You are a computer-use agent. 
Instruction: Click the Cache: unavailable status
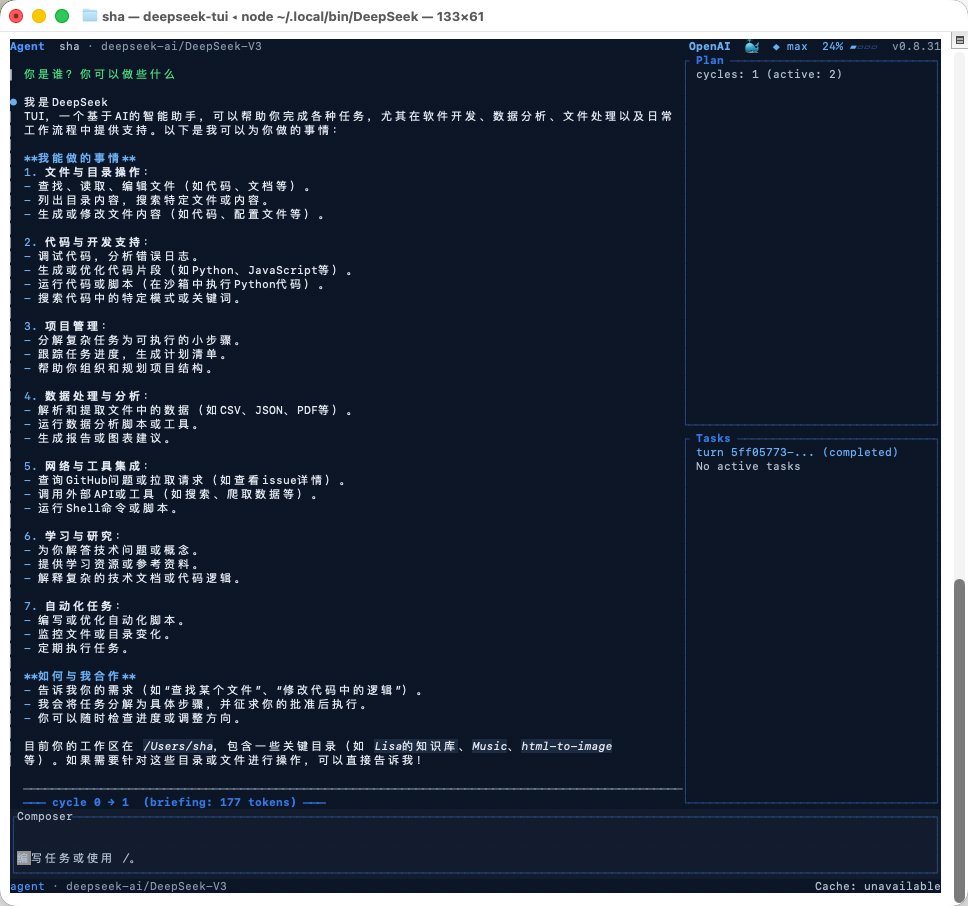pos(877,886)
